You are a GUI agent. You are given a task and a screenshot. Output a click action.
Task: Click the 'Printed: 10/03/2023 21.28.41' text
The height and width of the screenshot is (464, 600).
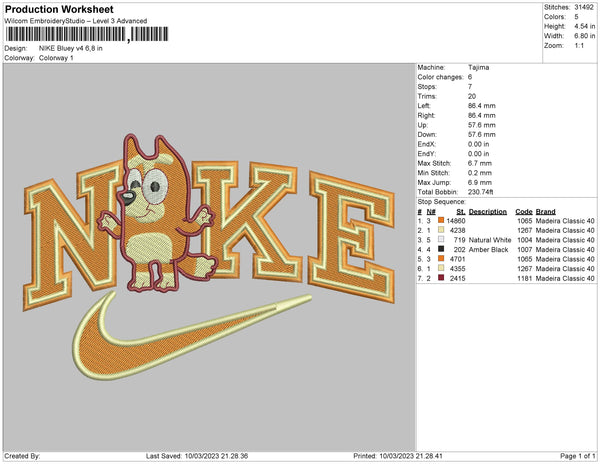point(398,456)
